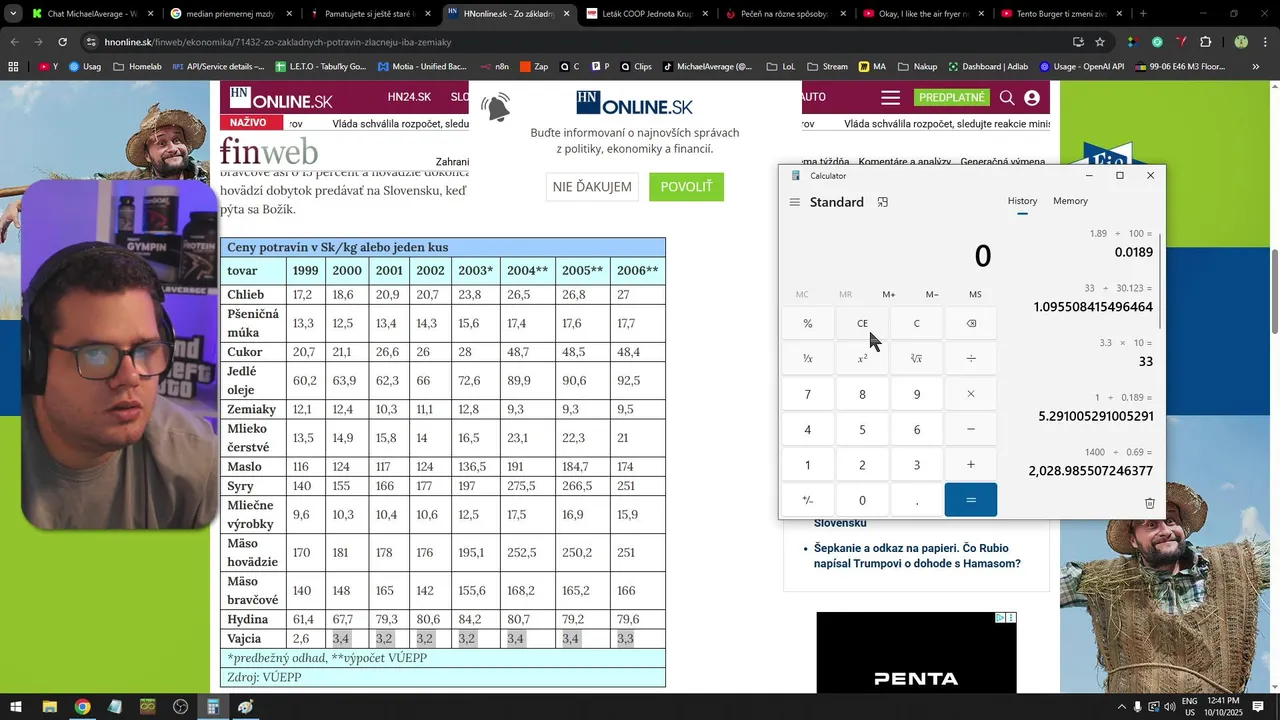Open the volume control in system tray
1280x720 pixels.
point(1170,707)
